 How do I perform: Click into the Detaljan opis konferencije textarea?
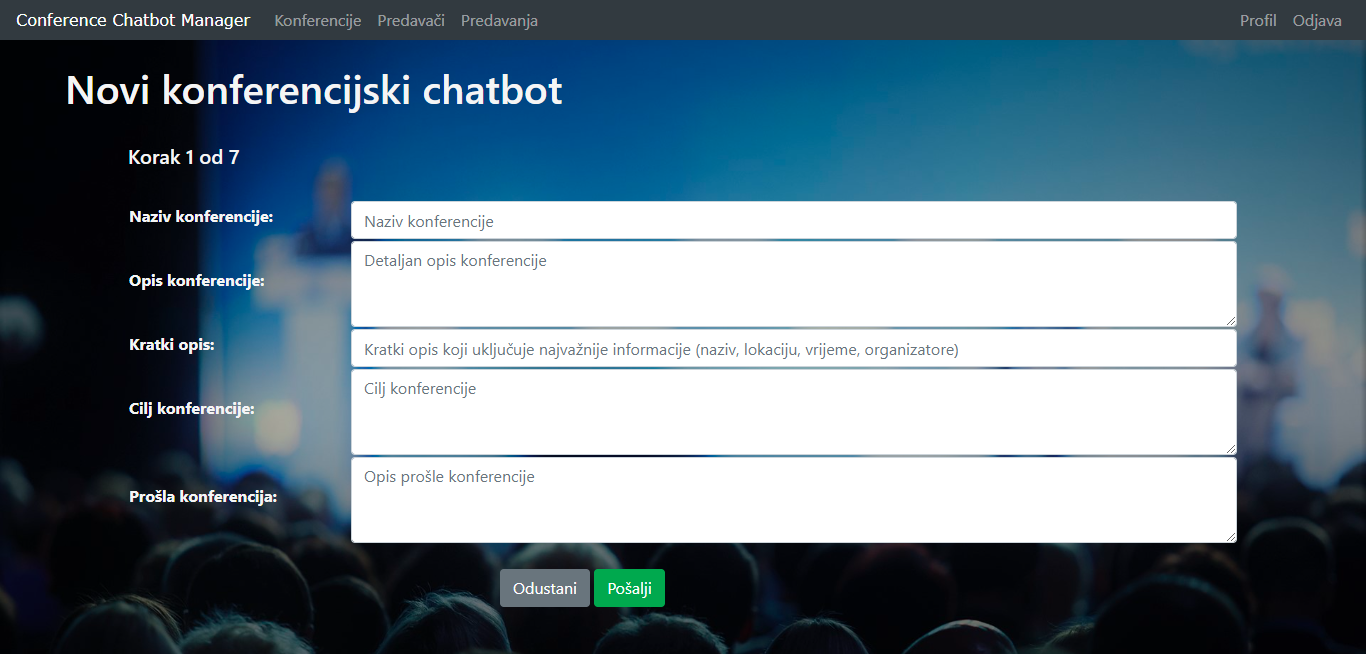click(x=794, y=284)
